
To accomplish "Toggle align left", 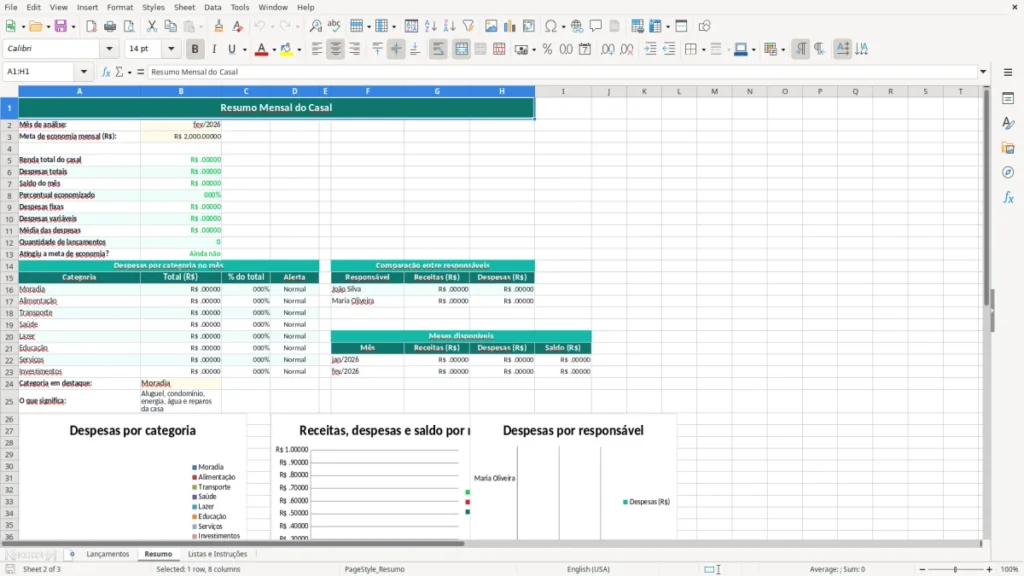I will coord(317,49).
